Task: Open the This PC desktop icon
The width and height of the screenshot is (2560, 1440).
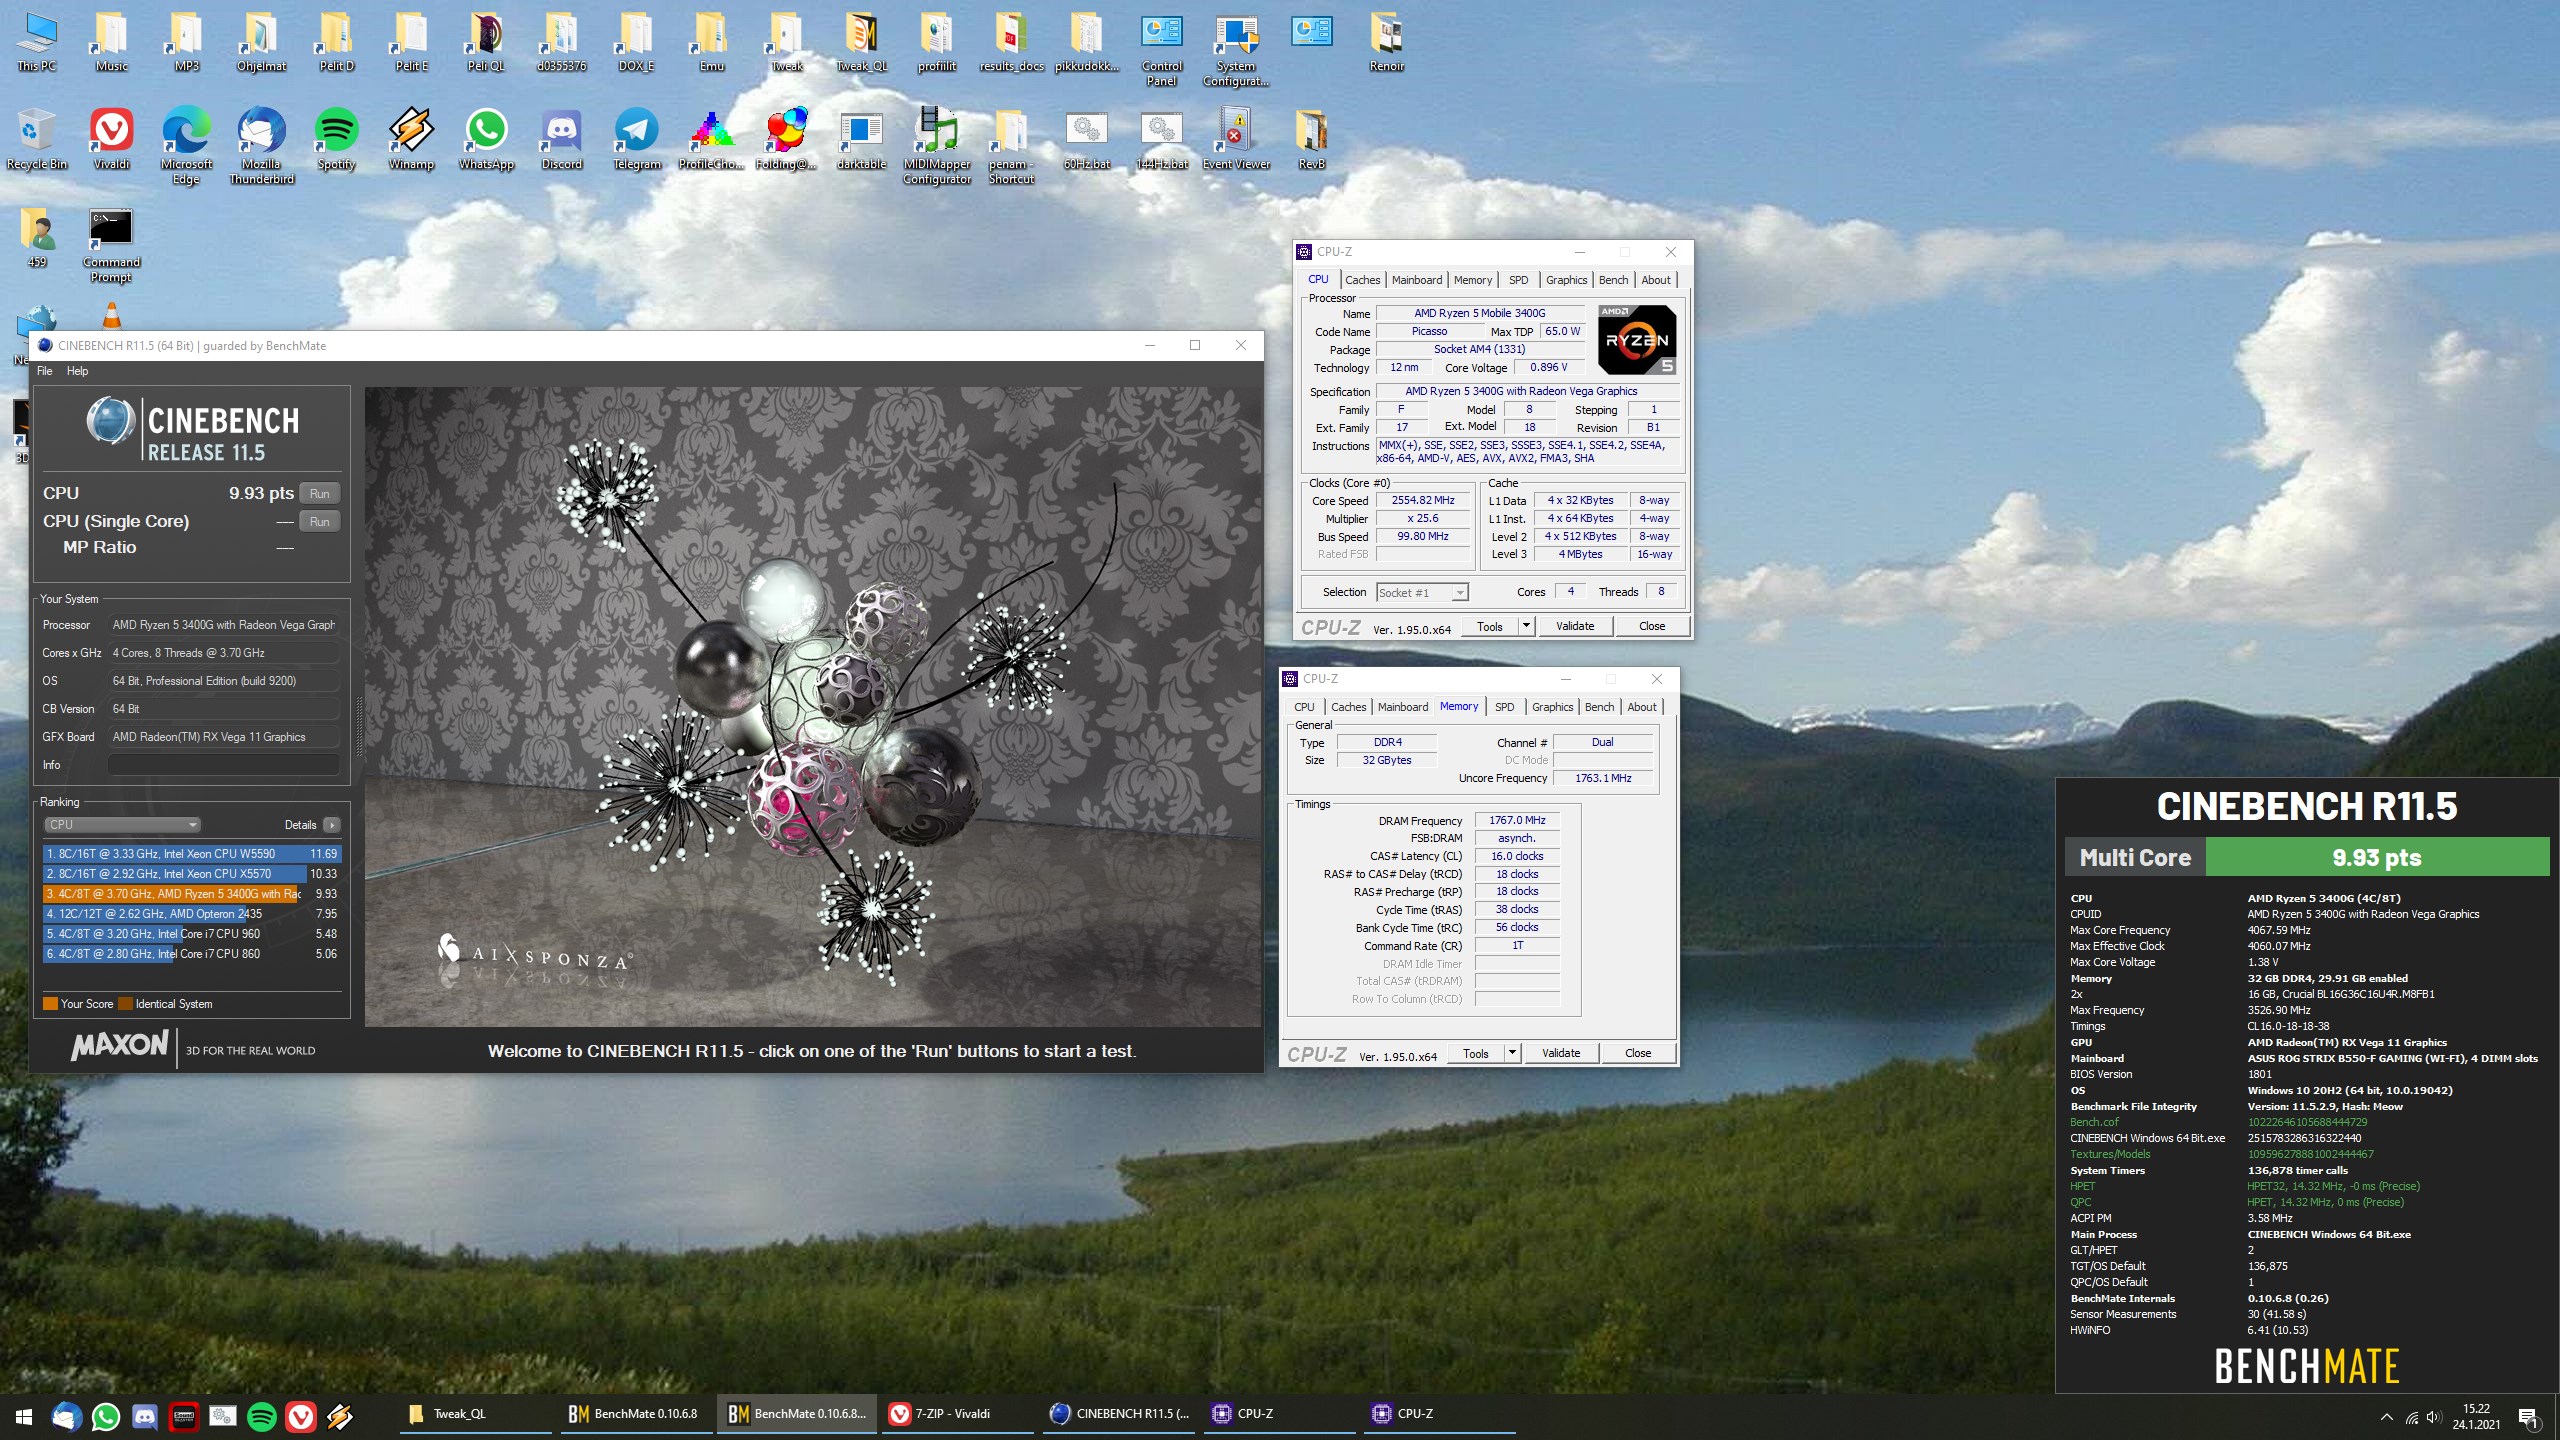Action: [37, 42]
